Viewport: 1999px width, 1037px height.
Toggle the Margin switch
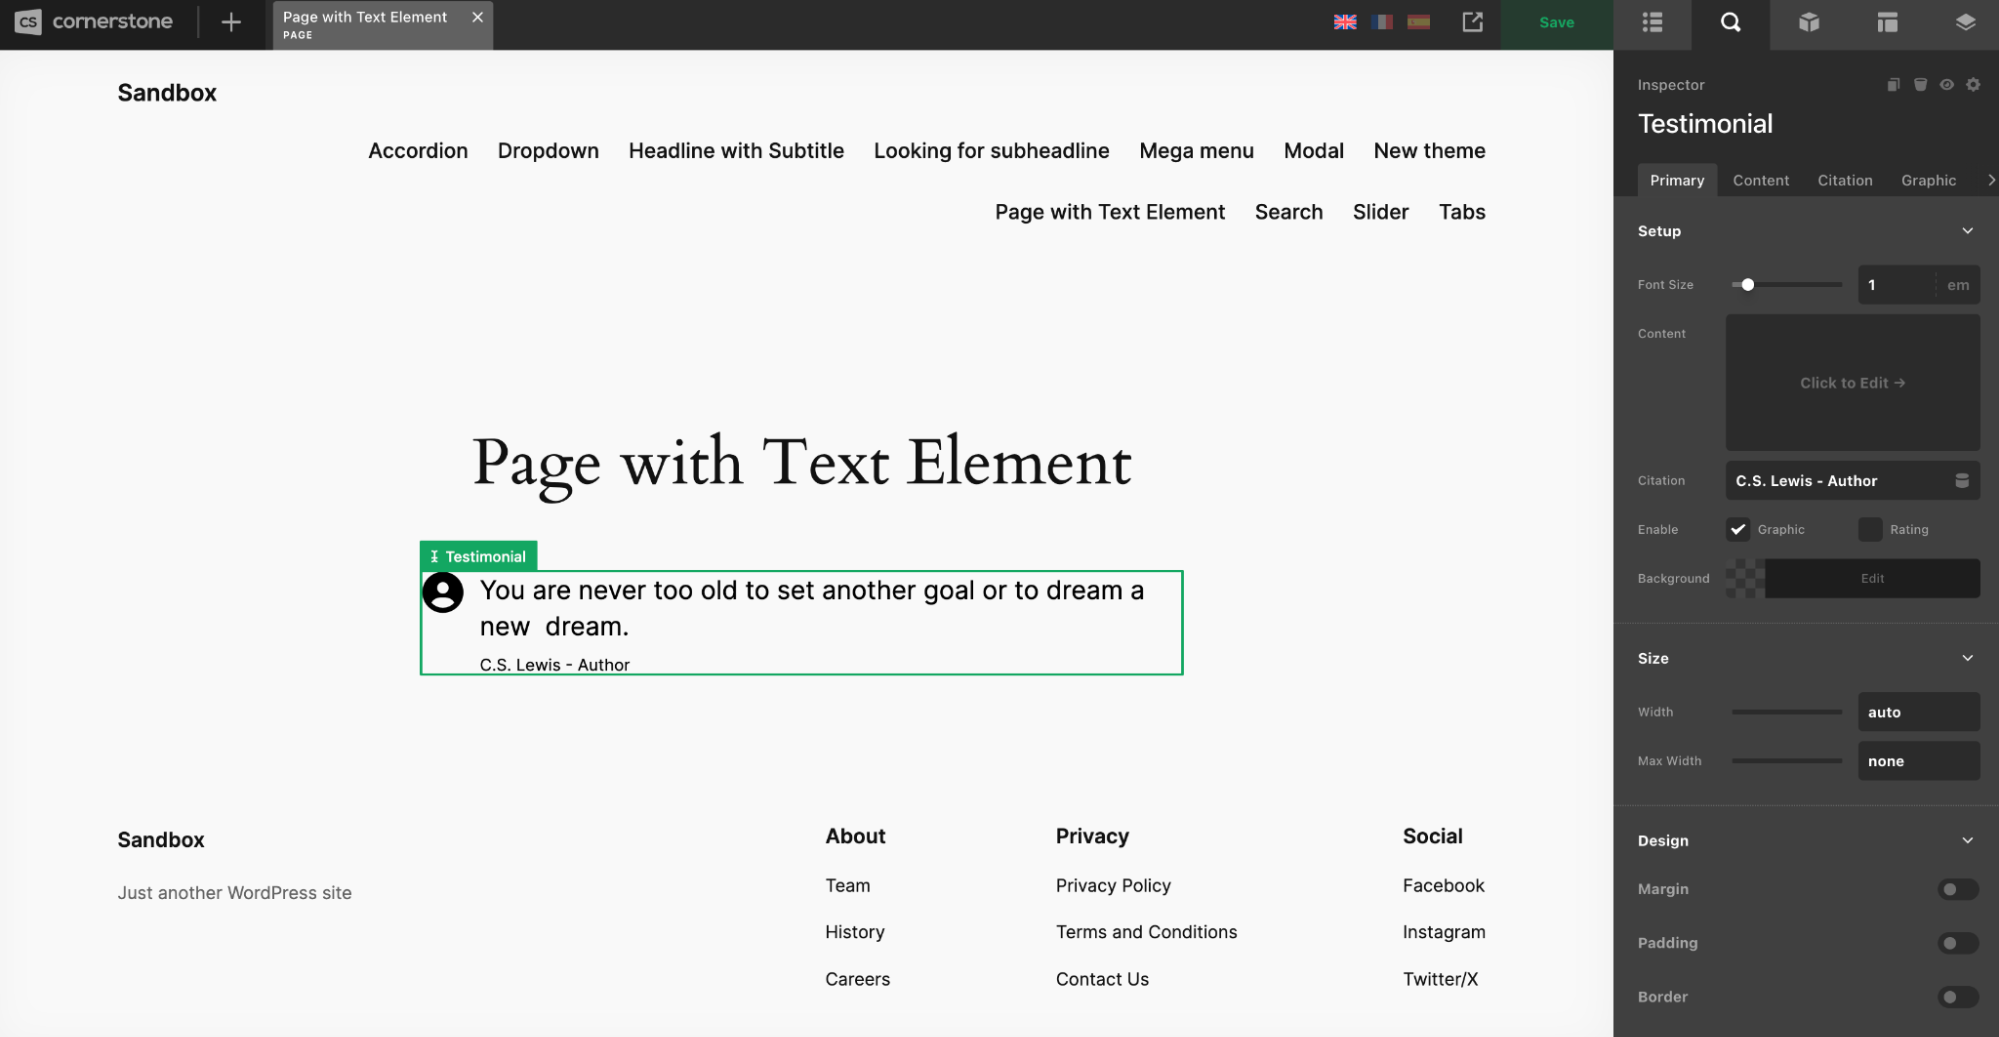[x=1957, y=889]
